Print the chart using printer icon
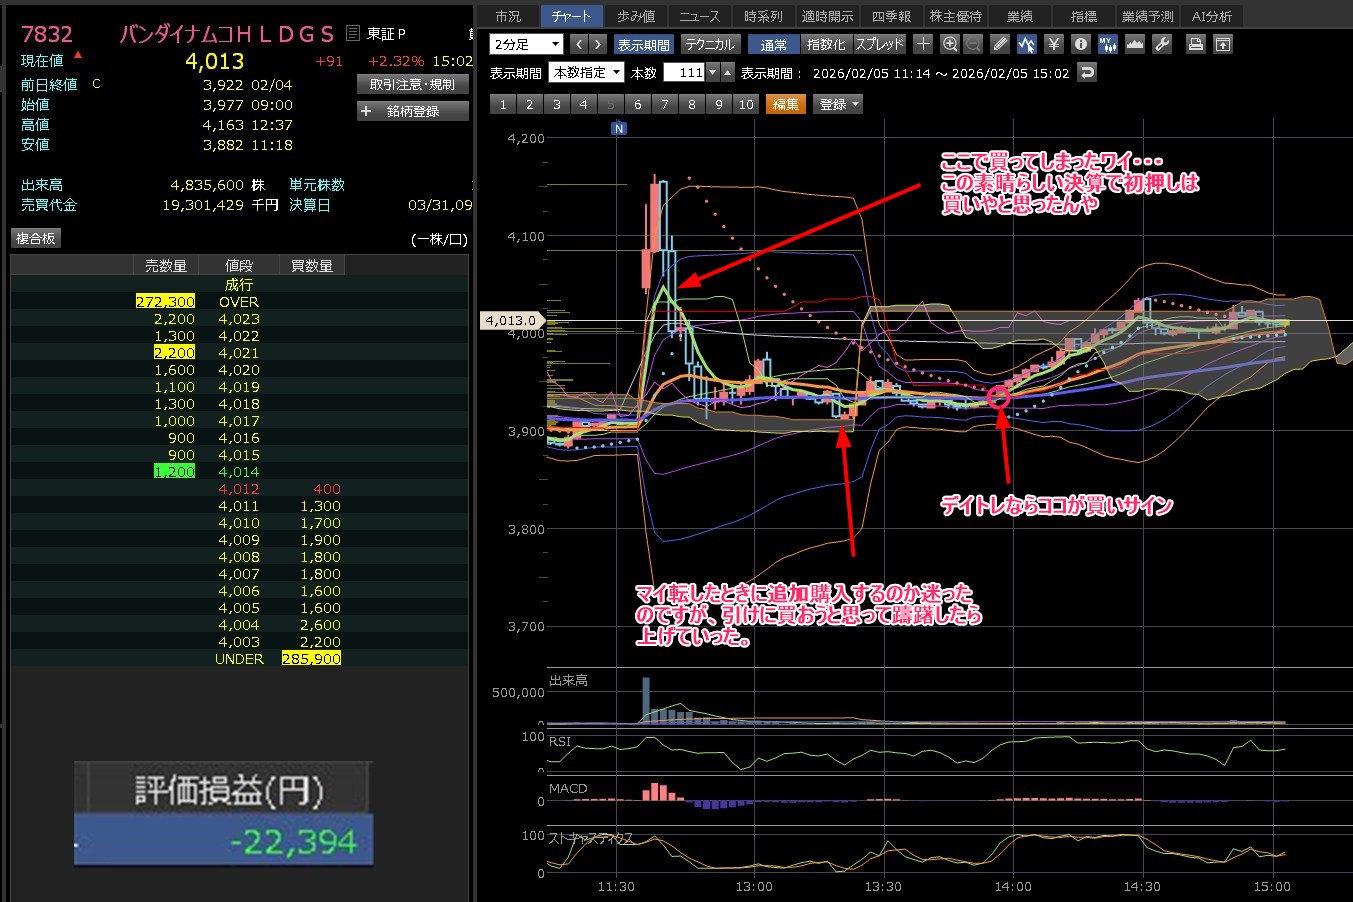Viewport: 1353px width, 902px height. pos(1195,44)
